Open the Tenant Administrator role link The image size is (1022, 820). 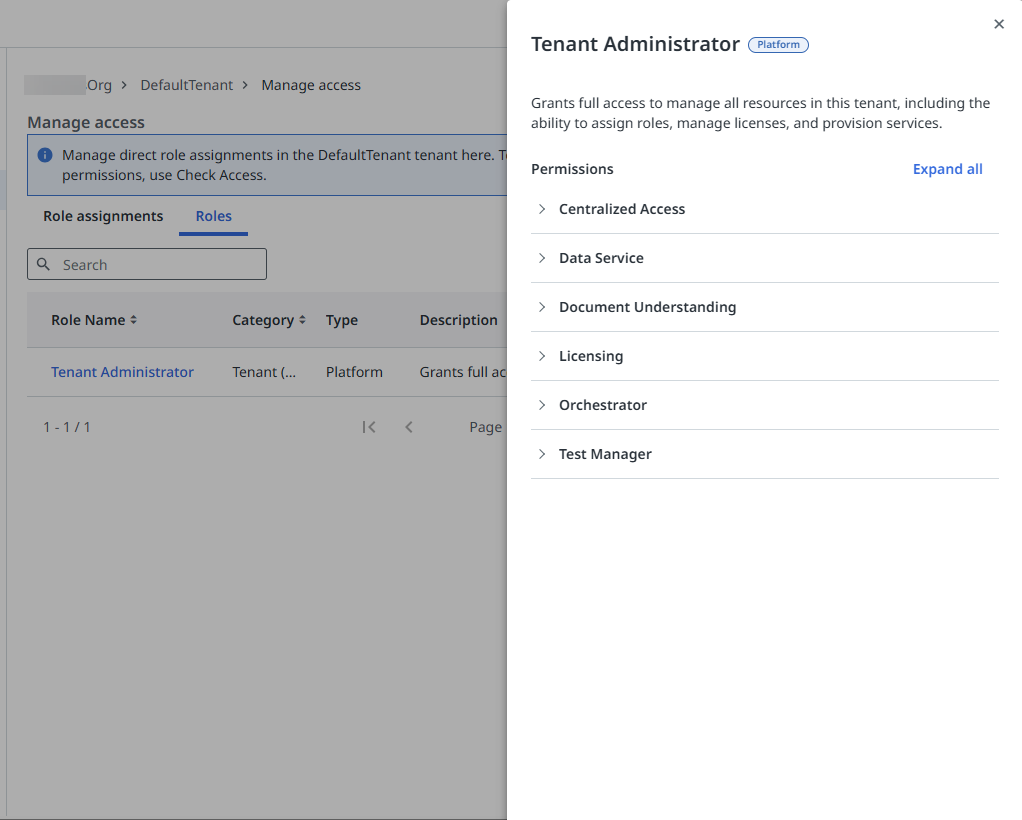[x=122, y=372]
